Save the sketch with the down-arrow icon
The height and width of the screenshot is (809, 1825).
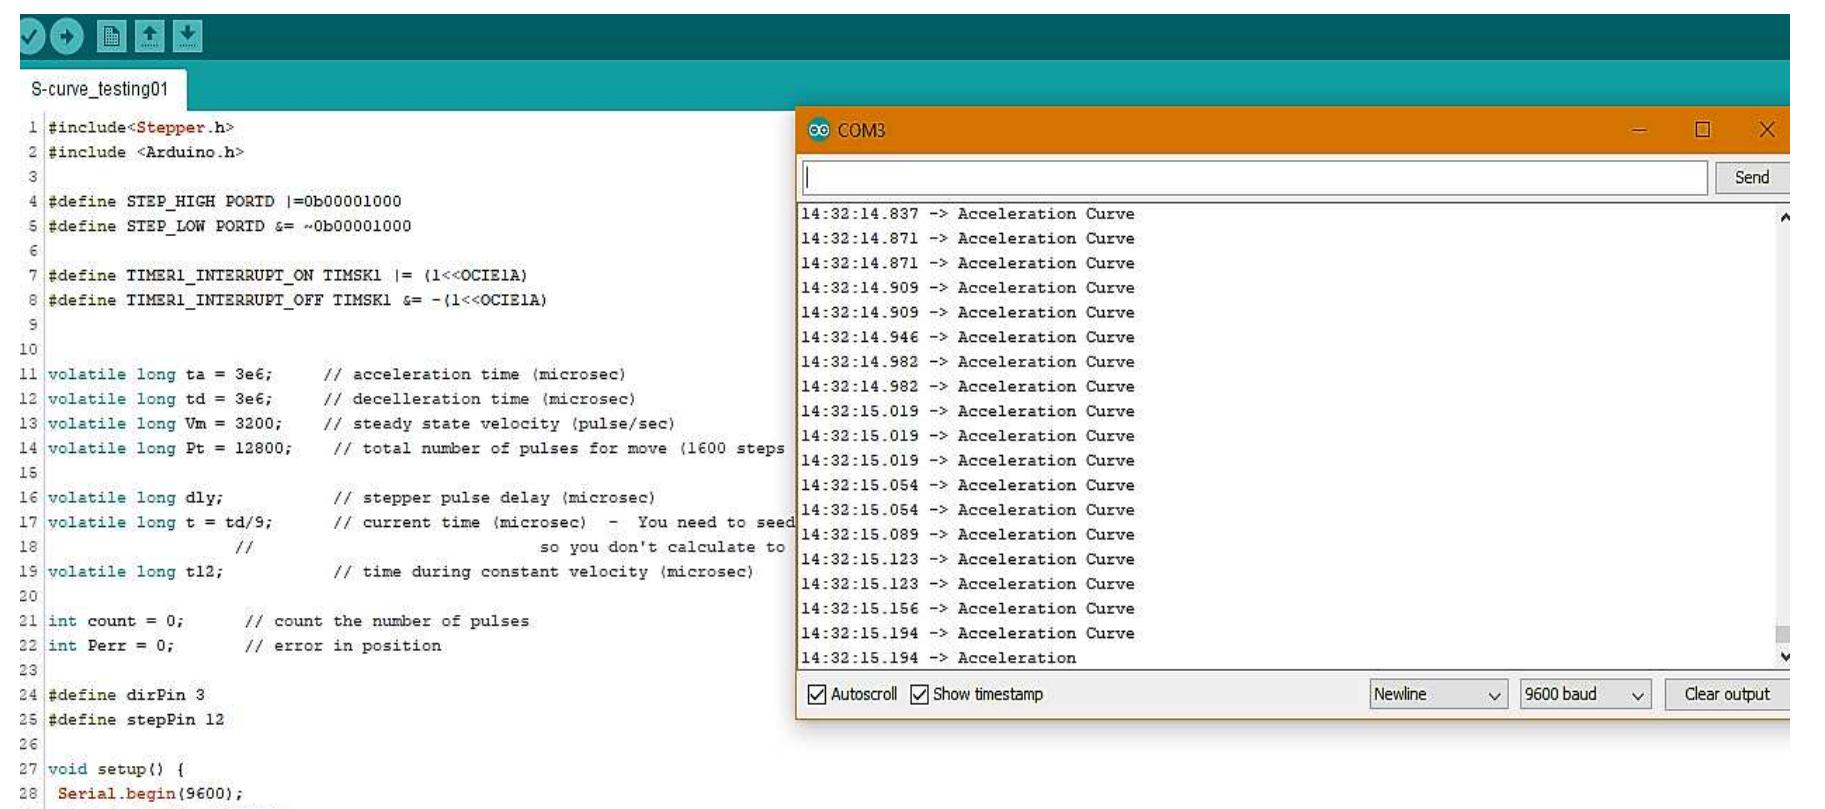(187, 37)
